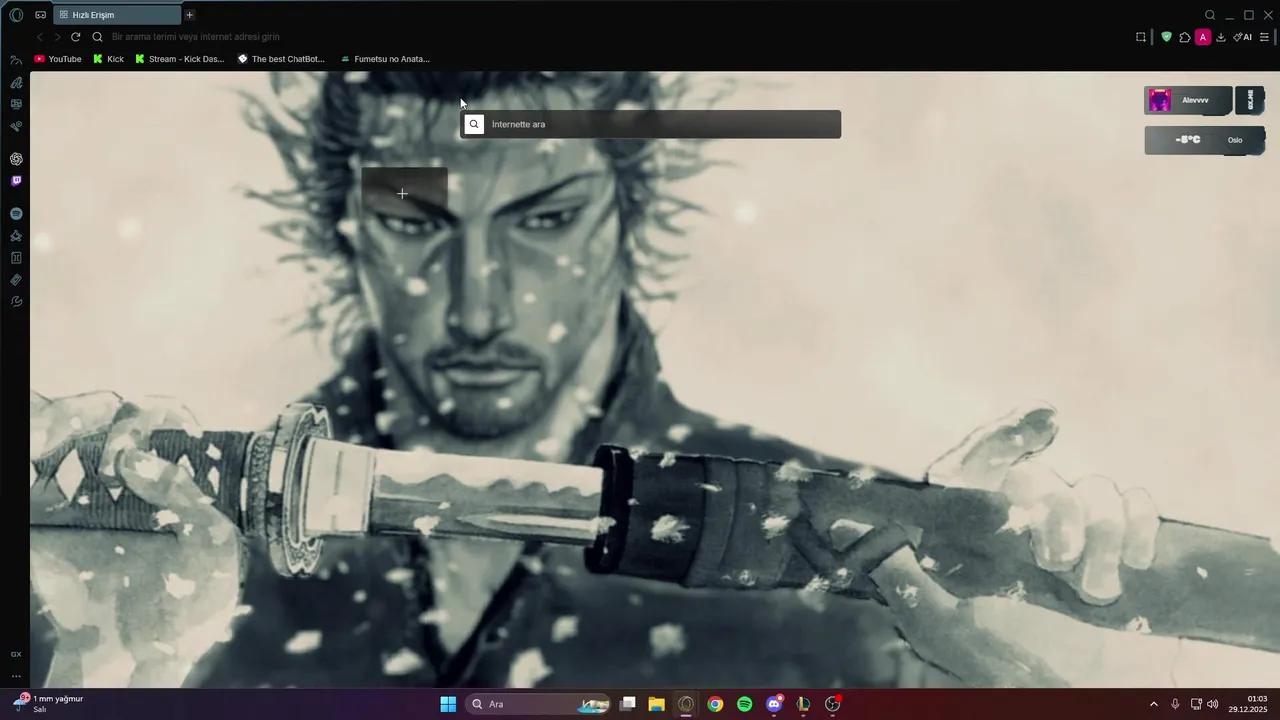Open The best ChatBot bookmark
The image size is (1280, 720).
coord(281,59)
